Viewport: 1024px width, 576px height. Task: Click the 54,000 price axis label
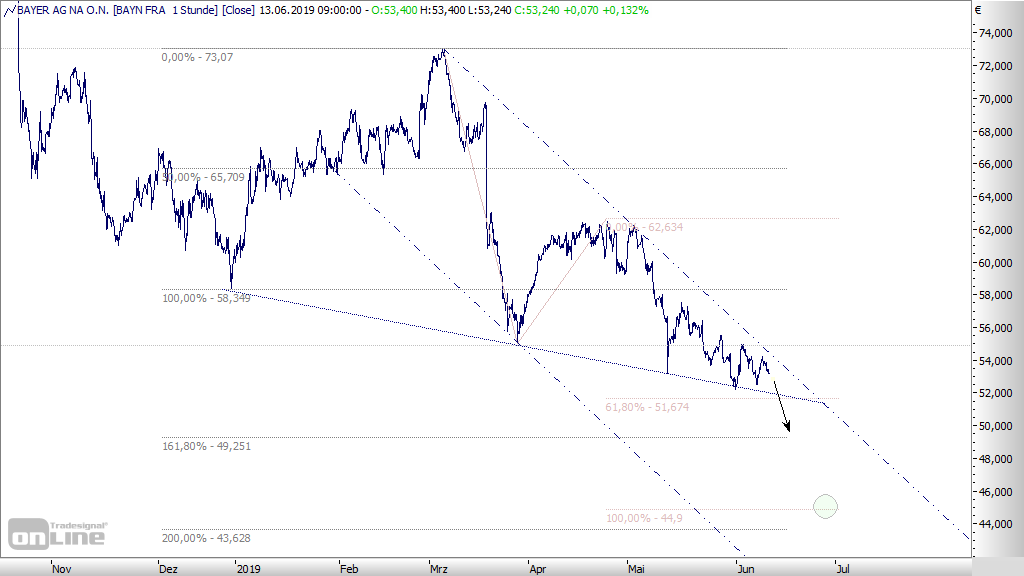point(995,360)
